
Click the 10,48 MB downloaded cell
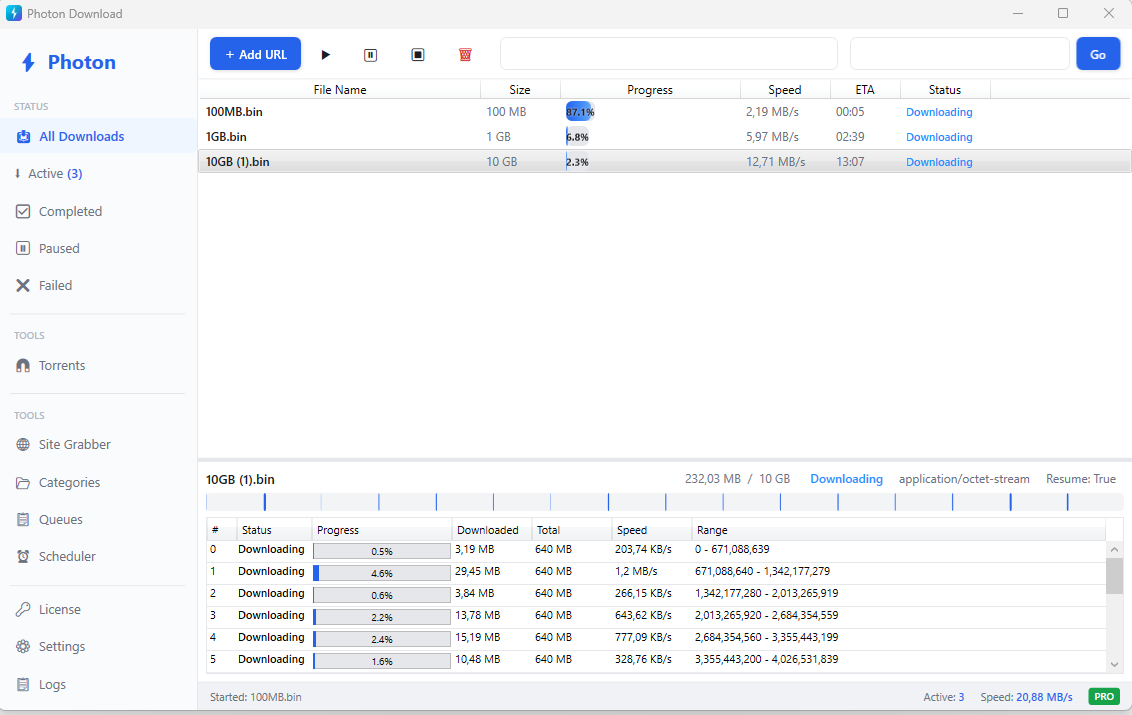(x=477, y=659)
